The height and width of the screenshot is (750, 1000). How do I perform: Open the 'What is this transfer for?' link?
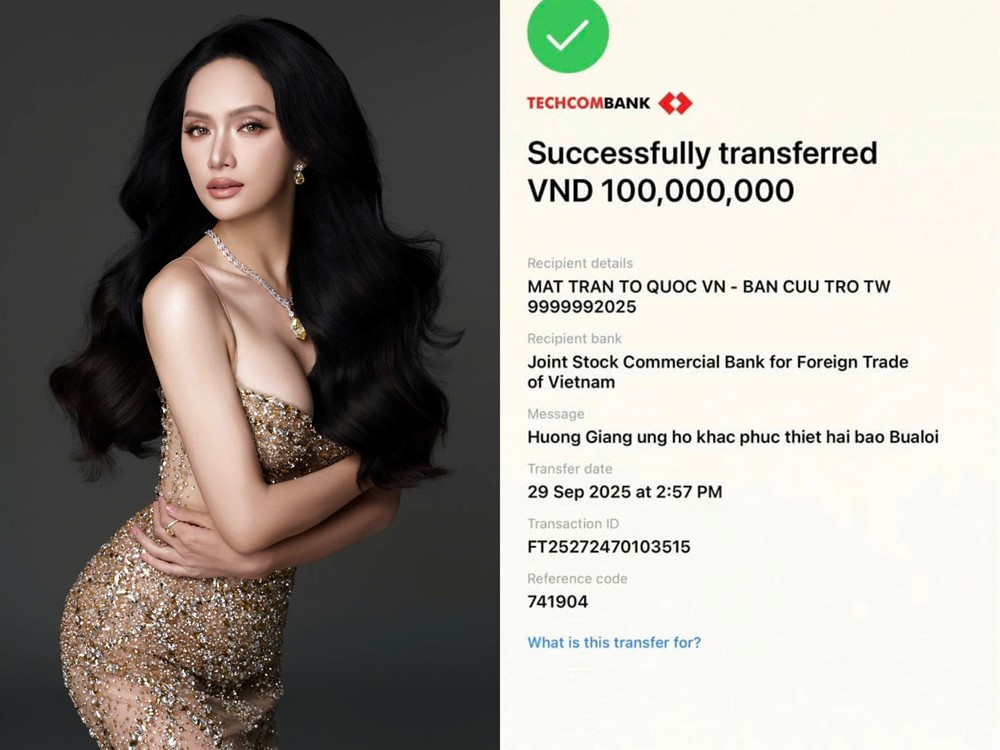(614, 642)
